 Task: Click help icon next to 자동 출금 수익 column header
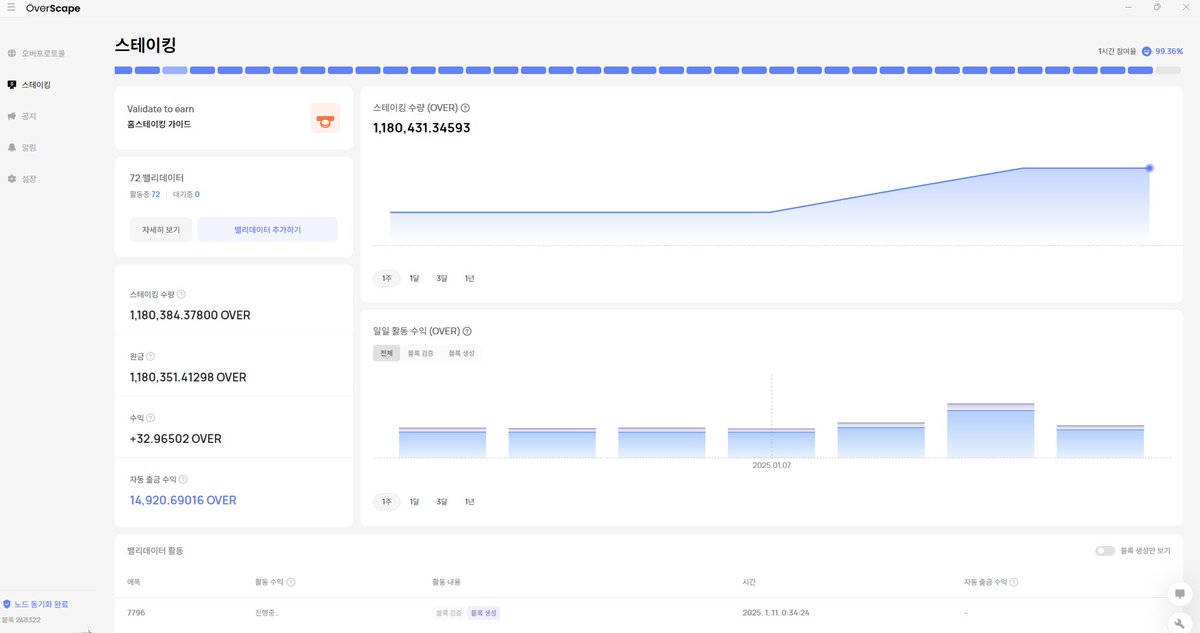(1014, 582)
